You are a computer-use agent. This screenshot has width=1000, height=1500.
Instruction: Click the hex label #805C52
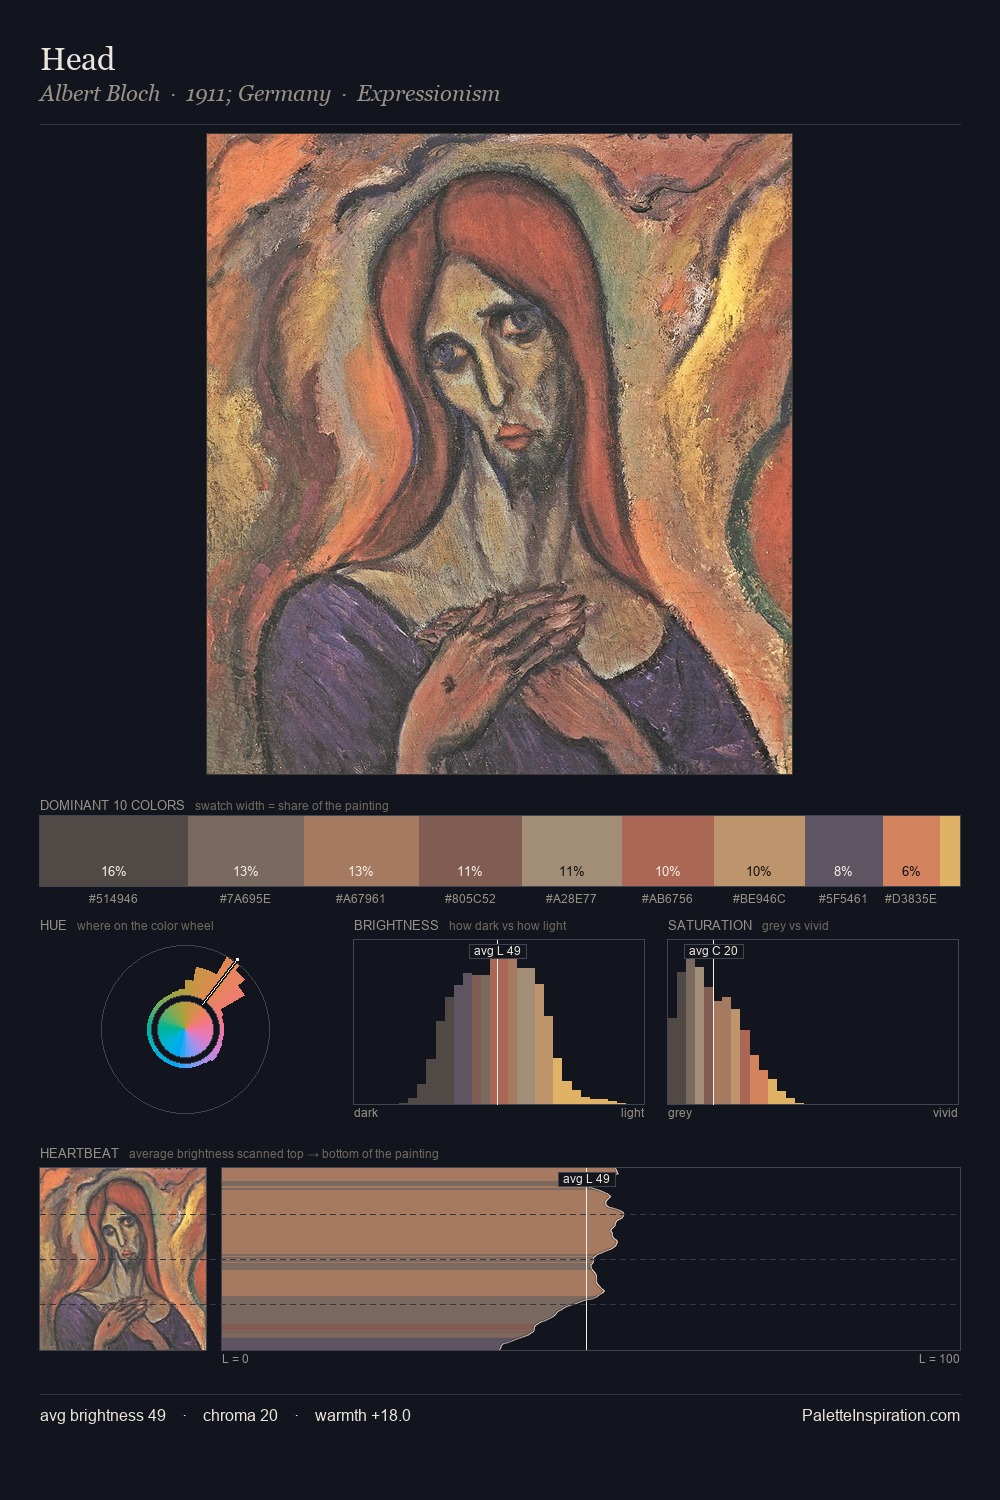coord(470,899)
